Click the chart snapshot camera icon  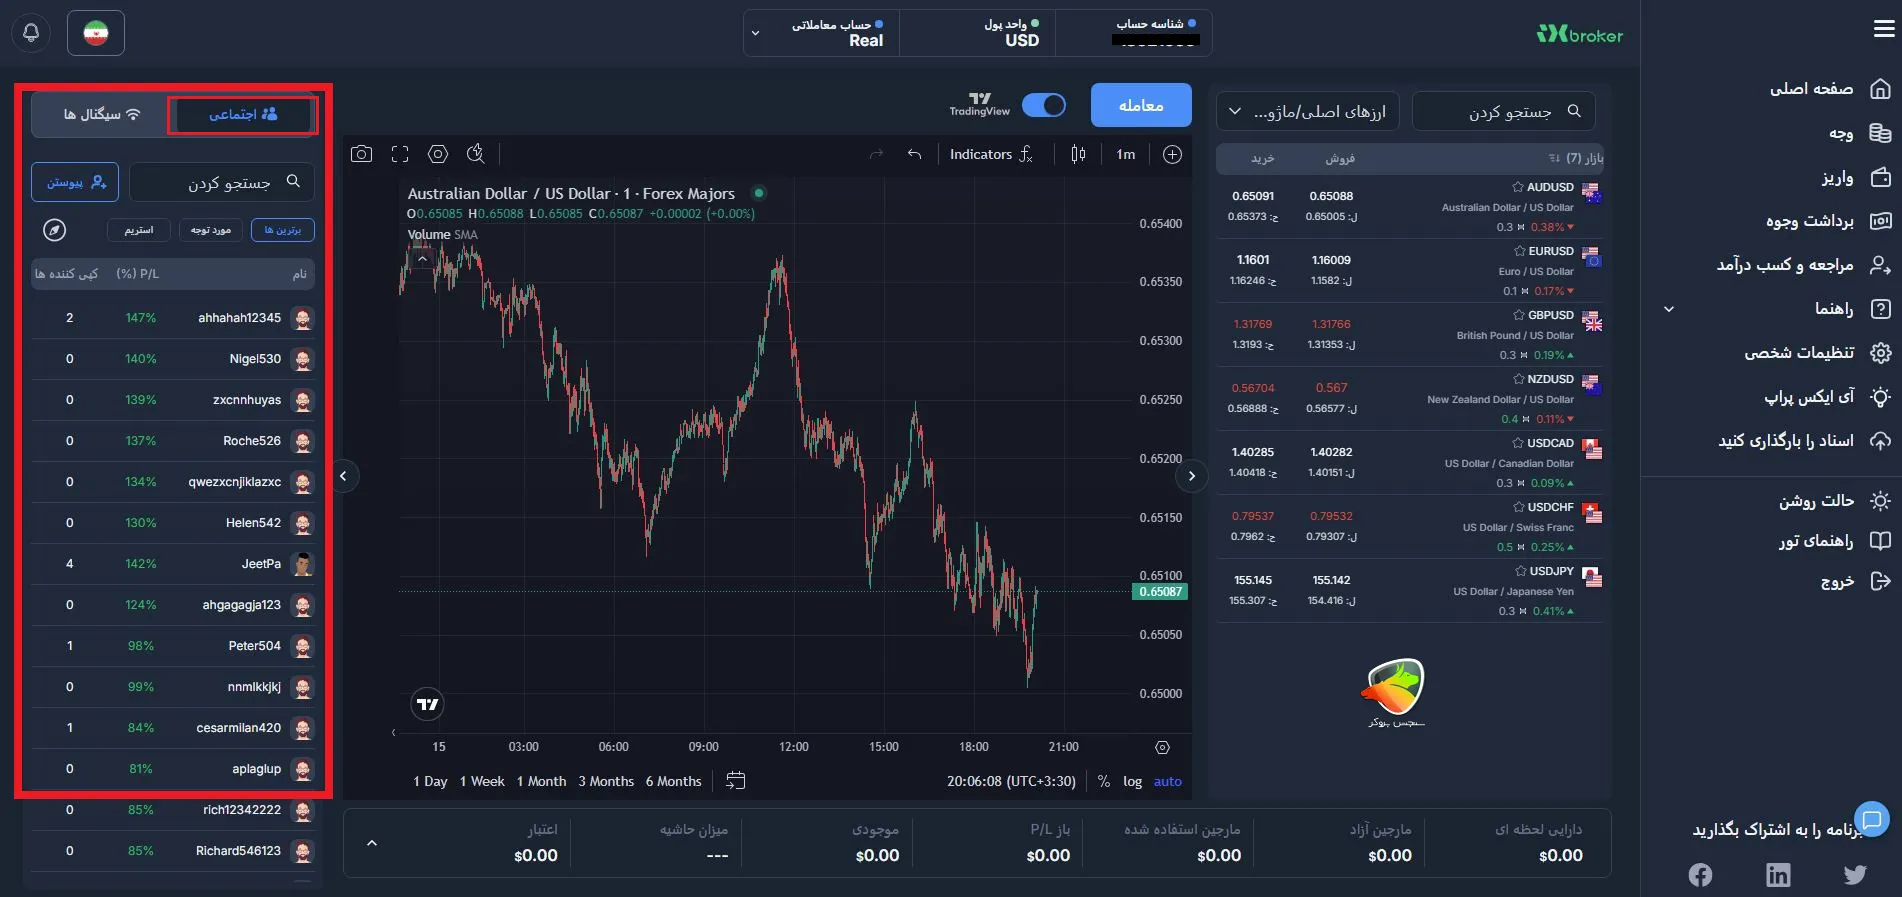[362, 154]
